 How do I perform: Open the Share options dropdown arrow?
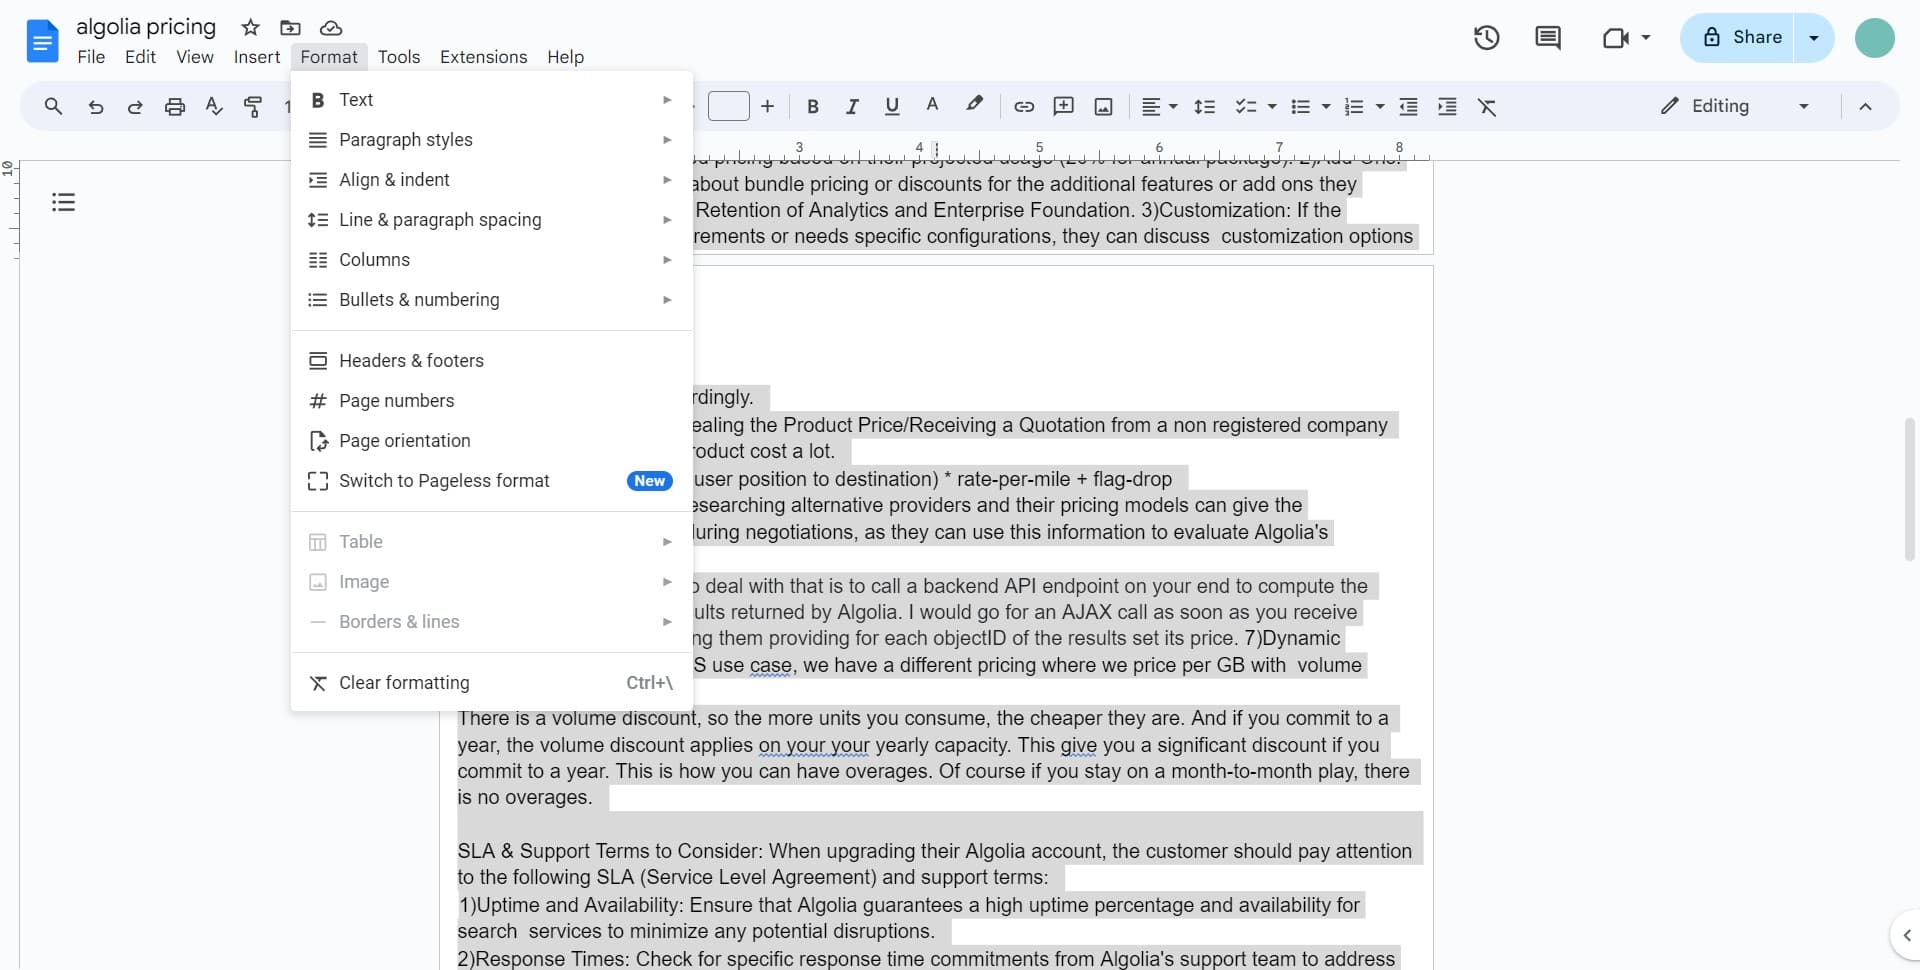[x=1814, y=38]
